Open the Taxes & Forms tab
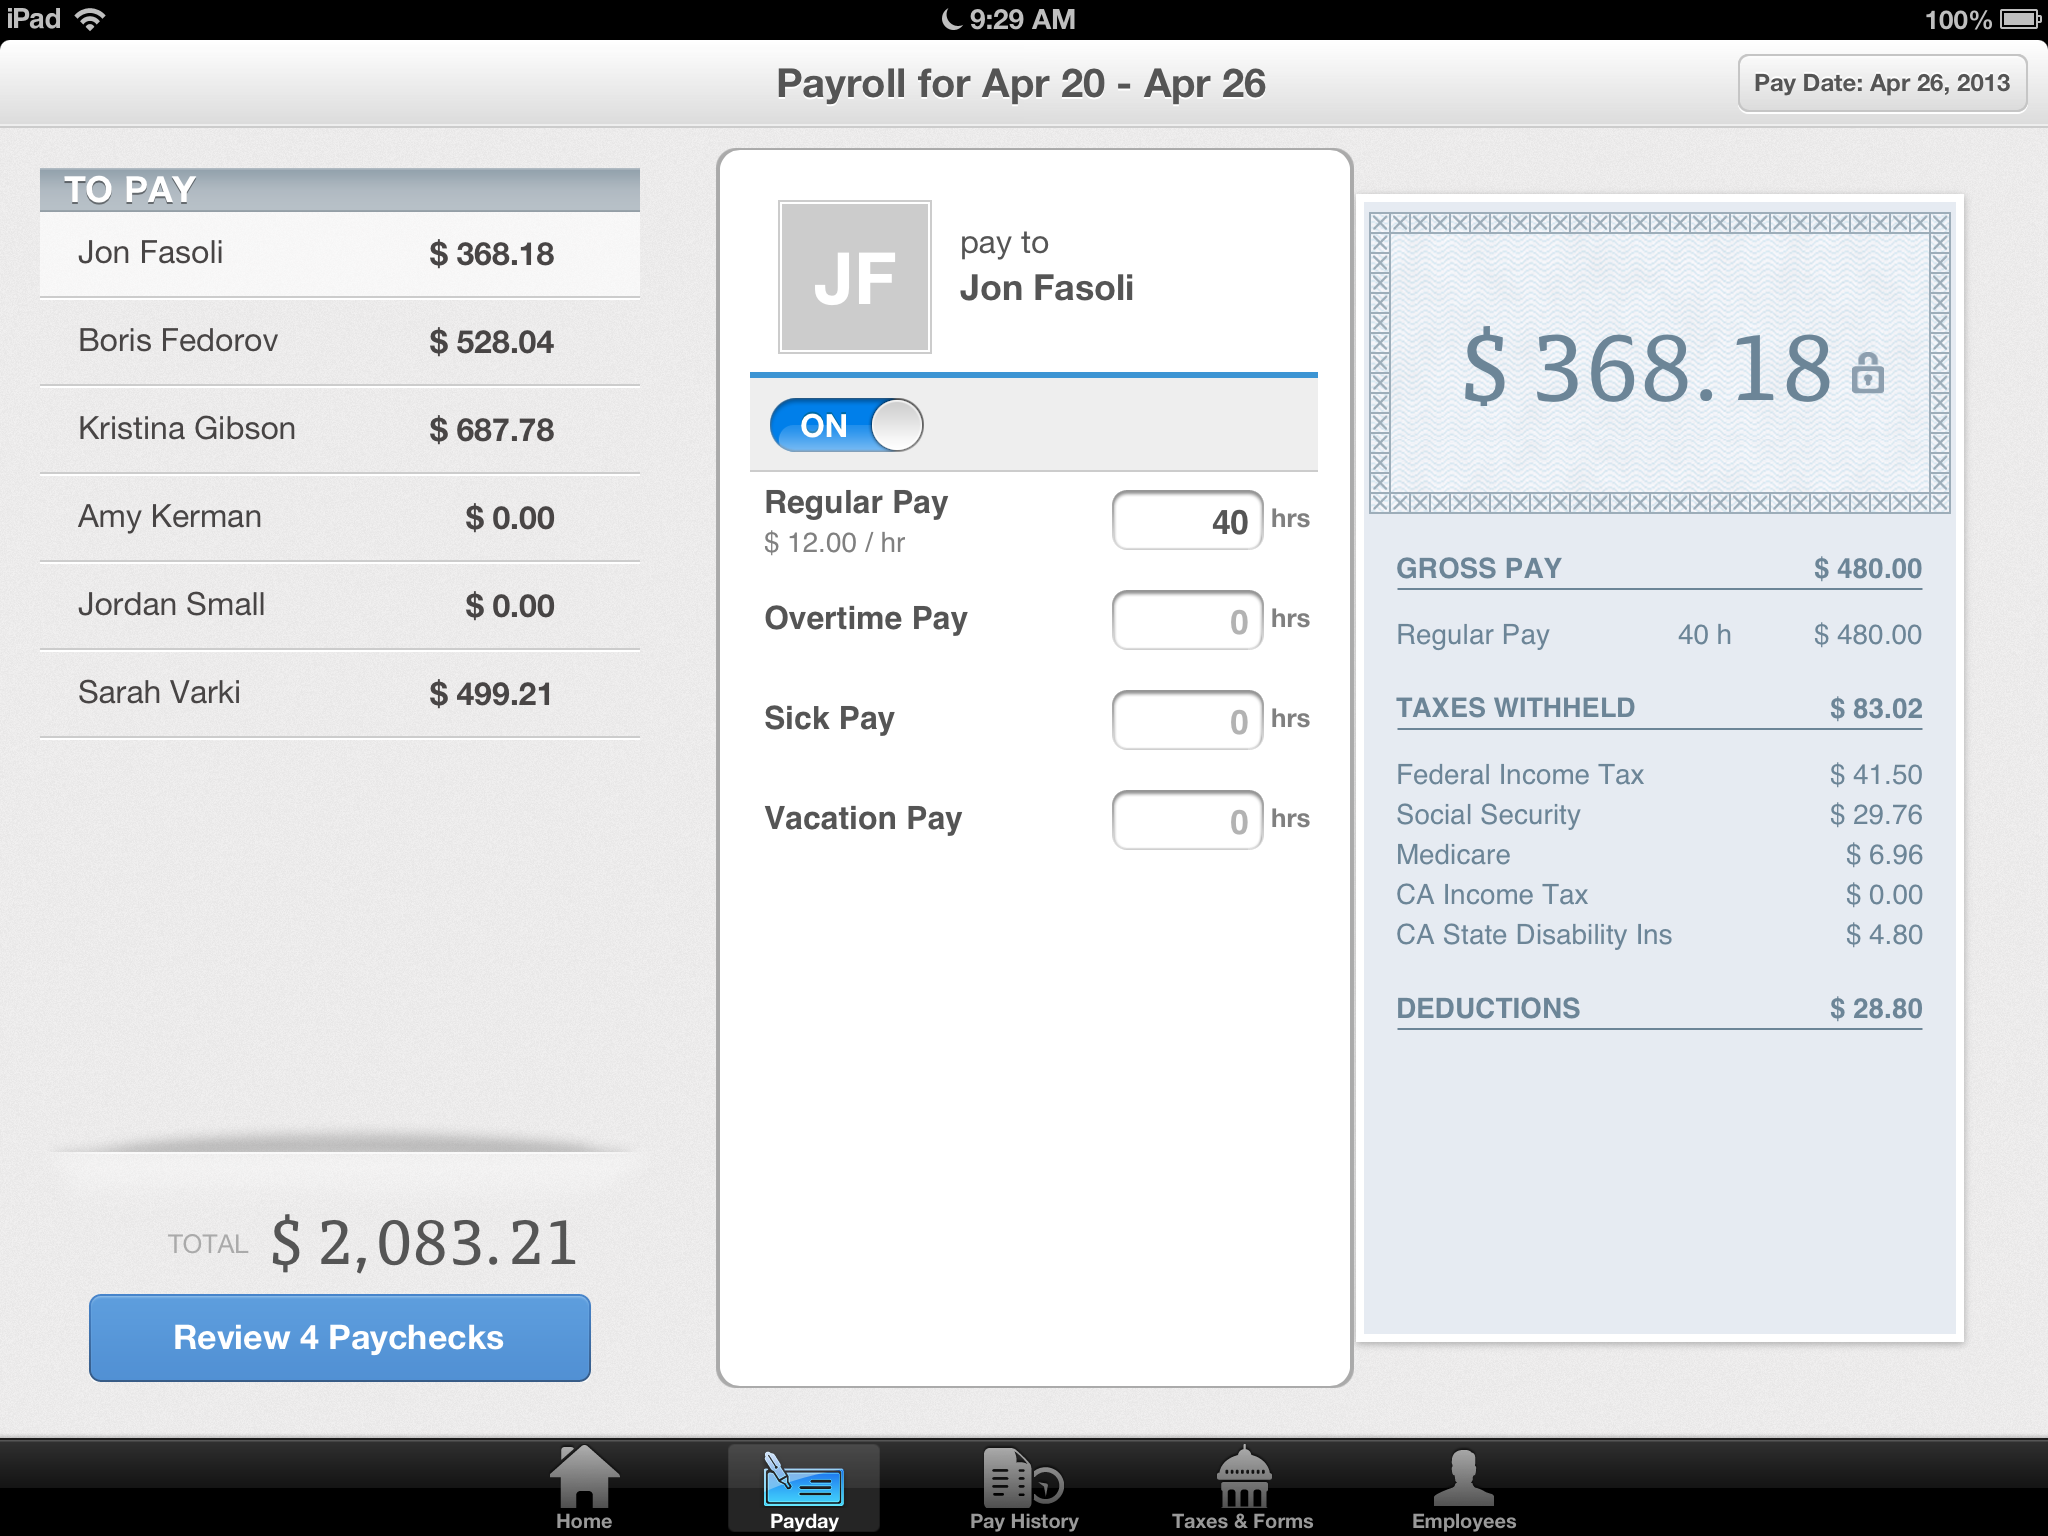This screenshot has height=1536, width=2048. (1243, 1488)
